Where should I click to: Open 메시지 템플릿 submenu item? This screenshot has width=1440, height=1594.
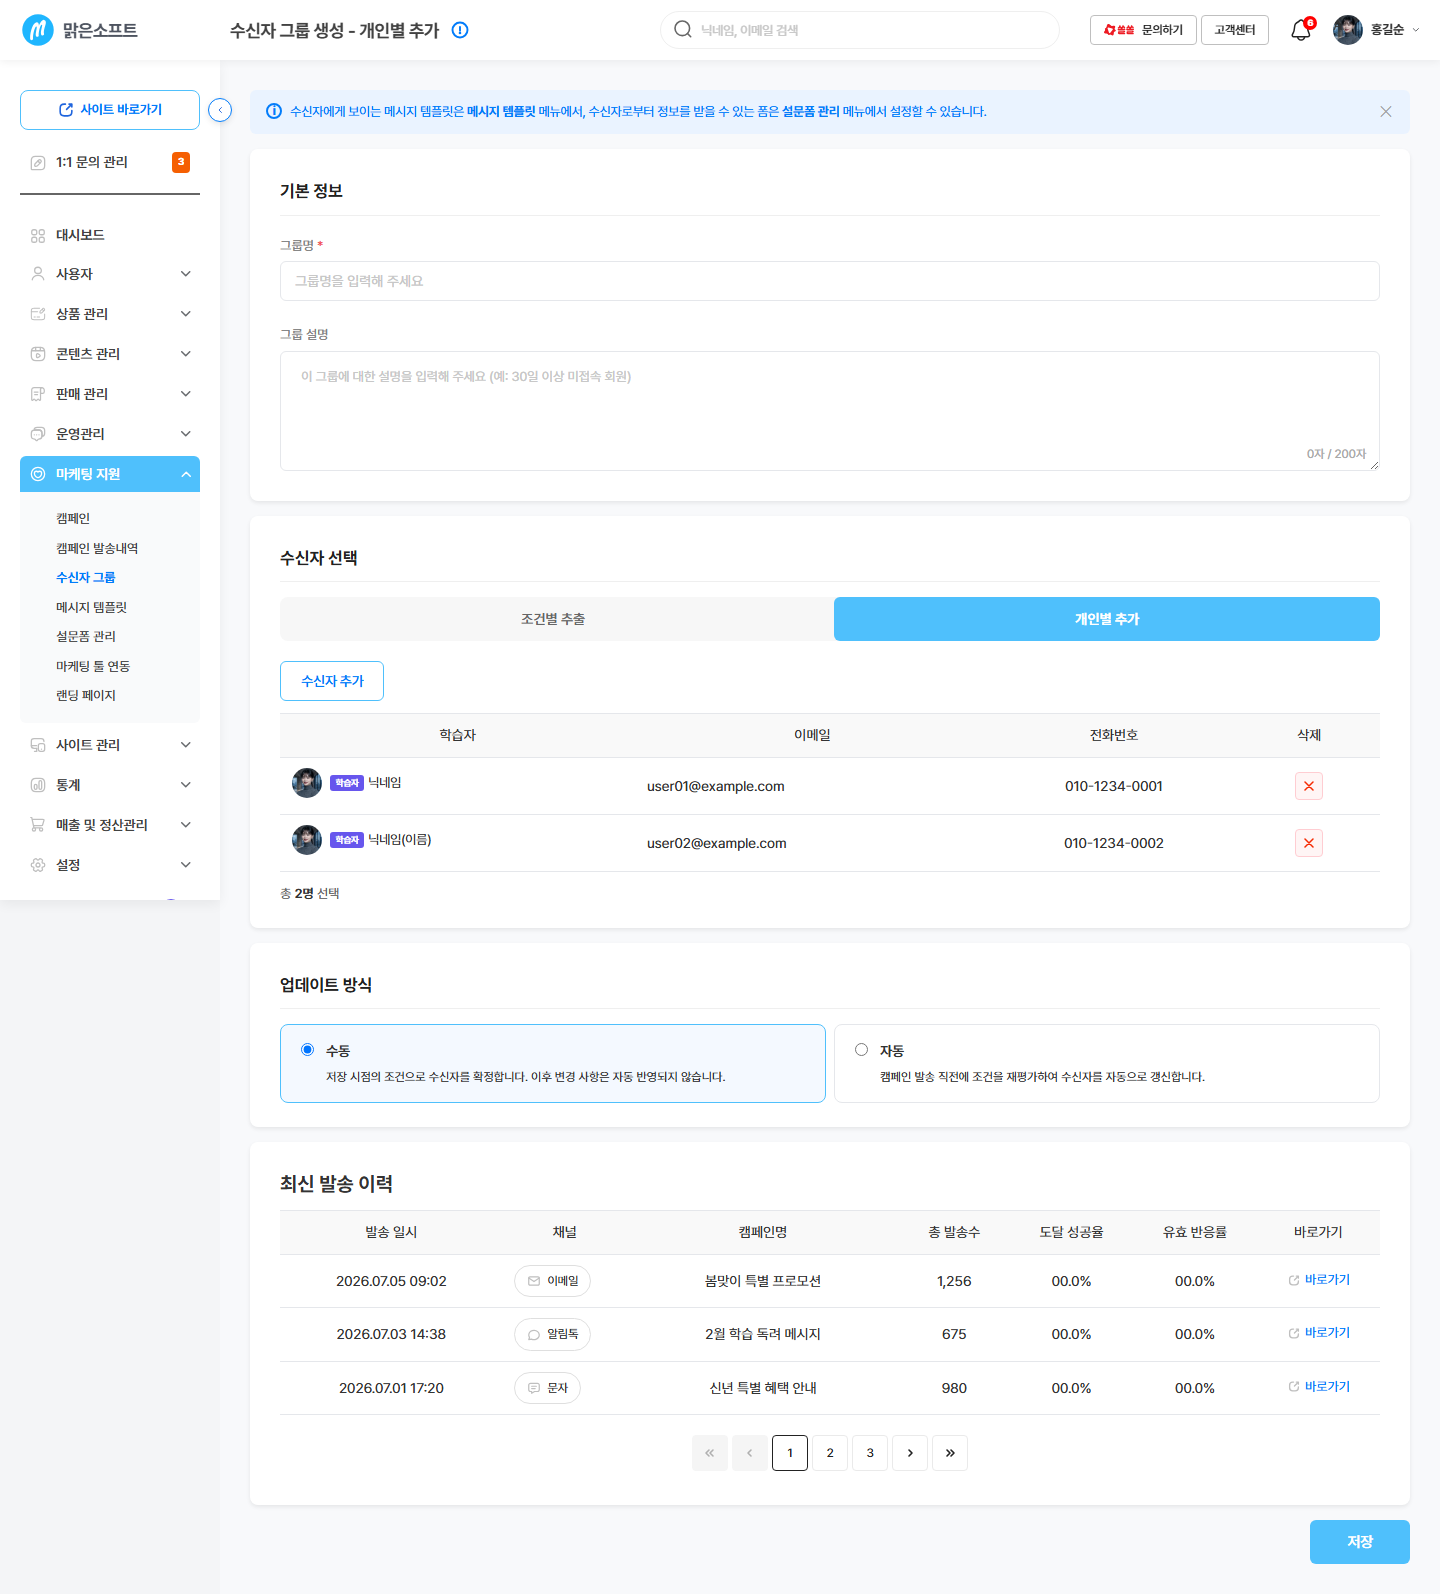(x=92, y=607)
